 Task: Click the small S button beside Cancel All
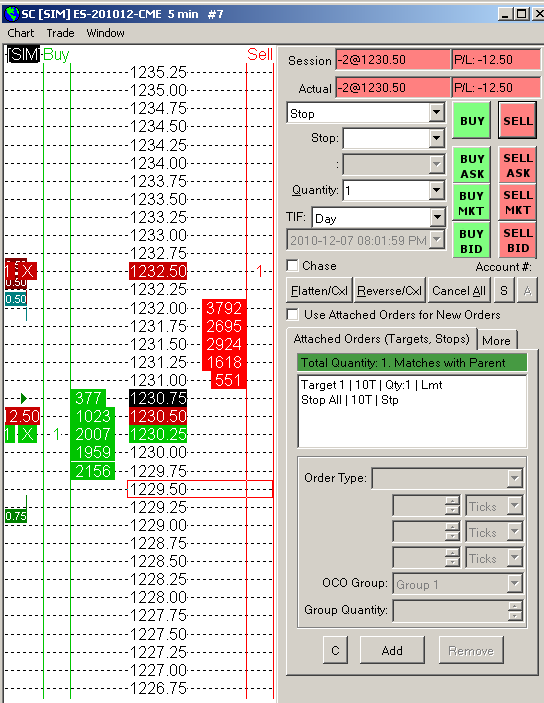[x=504, y=291]
